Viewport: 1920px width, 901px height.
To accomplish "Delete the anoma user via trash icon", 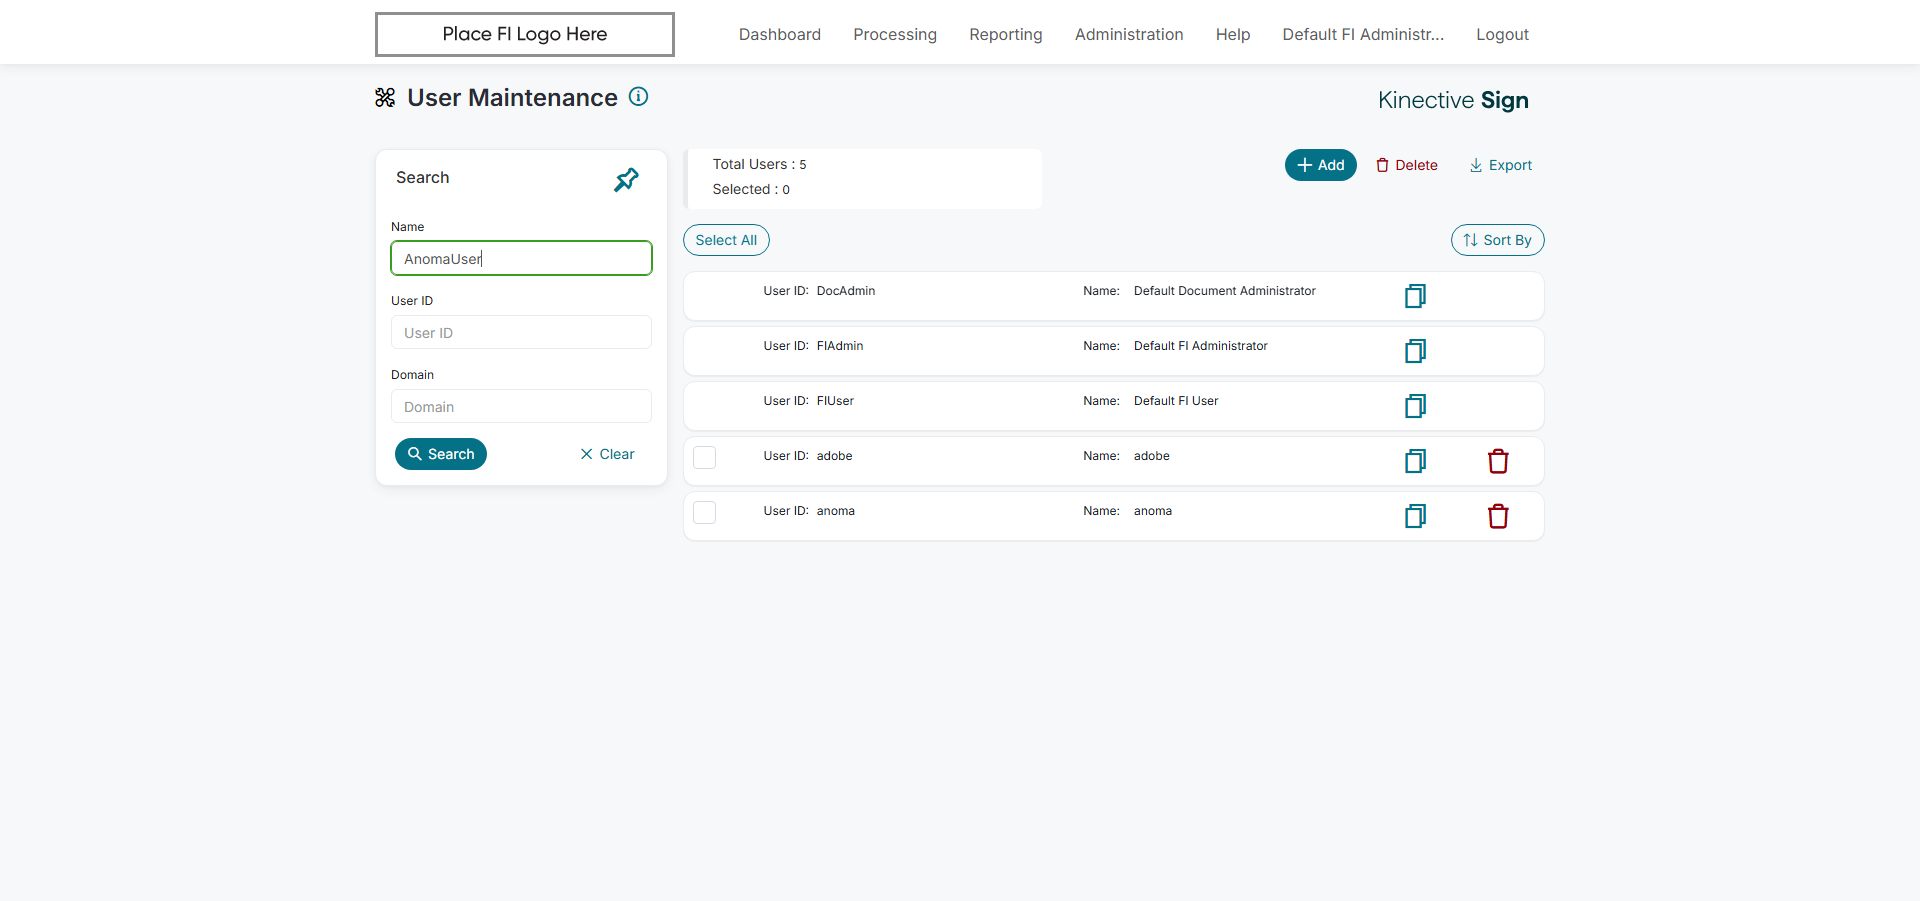I will click(x=1498, y=516).
